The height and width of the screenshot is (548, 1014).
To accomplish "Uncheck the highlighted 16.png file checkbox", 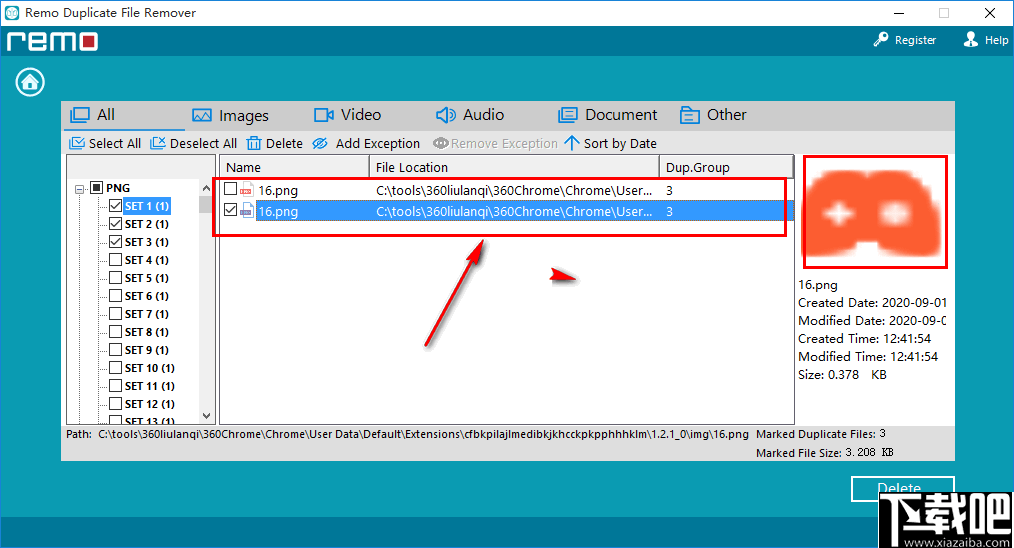I will coord(230,210).
